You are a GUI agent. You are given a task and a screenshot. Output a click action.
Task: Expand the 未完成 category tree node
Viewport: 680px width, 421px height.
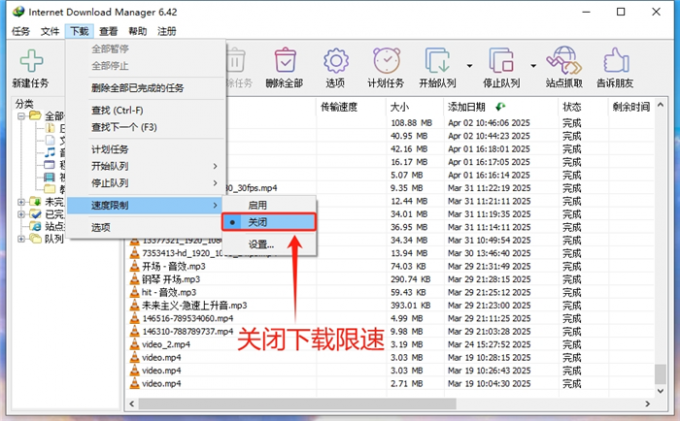point(21,202)
